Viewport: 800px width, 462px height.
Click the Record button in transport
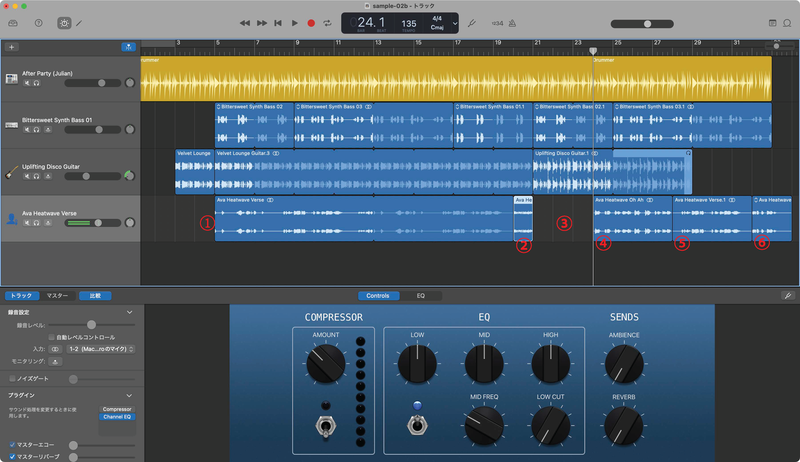point(310,22)
